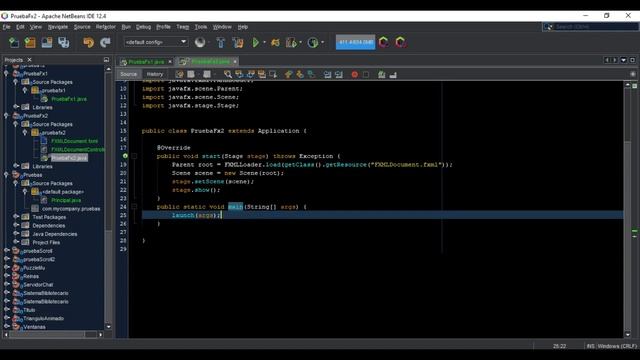Redo the last undone edit
The width and height of the screenshot is (640, 360).
[x=105, y=42]
